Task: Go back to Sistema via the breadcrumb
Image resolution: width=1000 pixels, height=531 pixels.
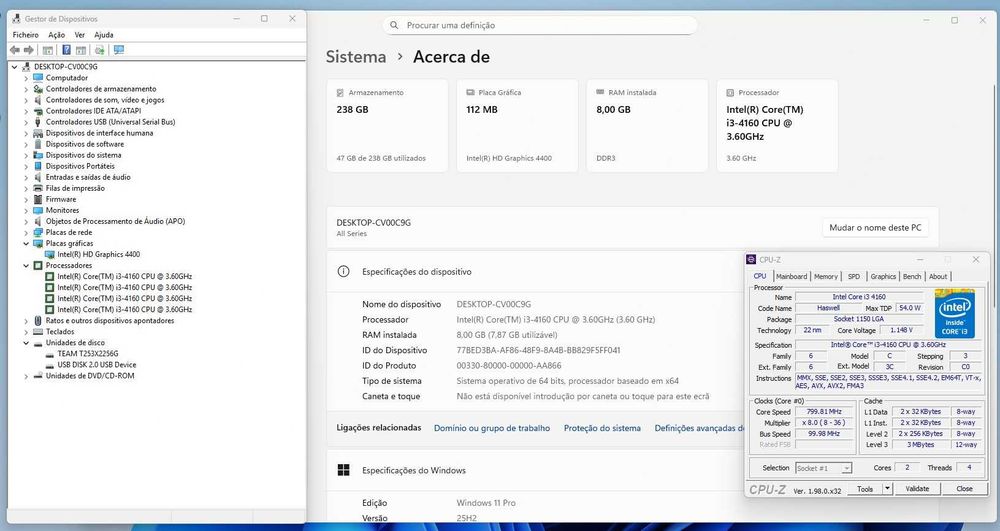Action: tap(356, 57)
